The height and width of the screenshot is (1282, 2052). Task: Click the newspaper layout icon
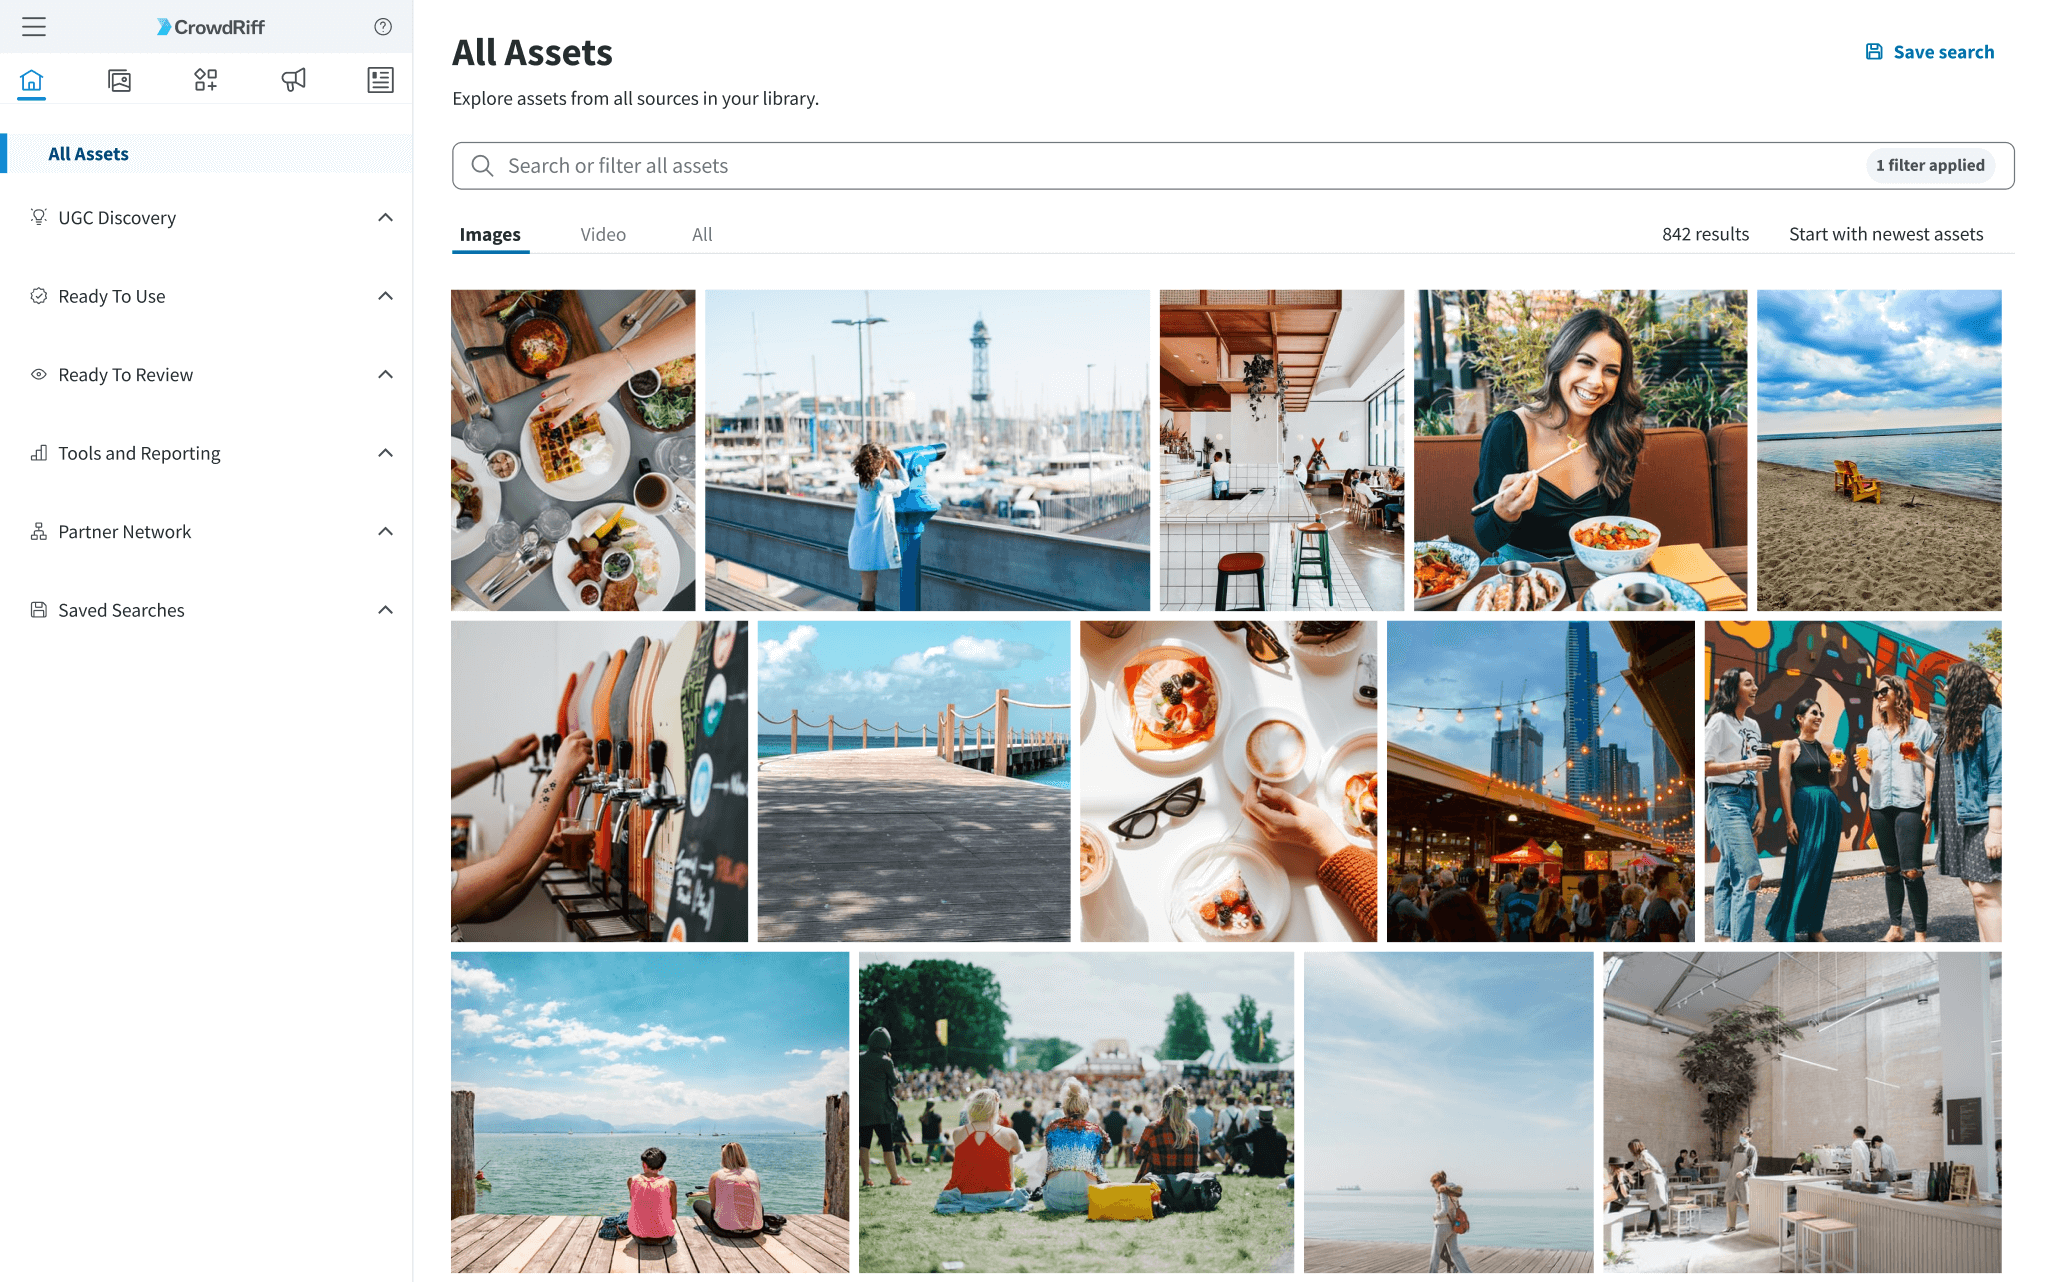point(380,80)
